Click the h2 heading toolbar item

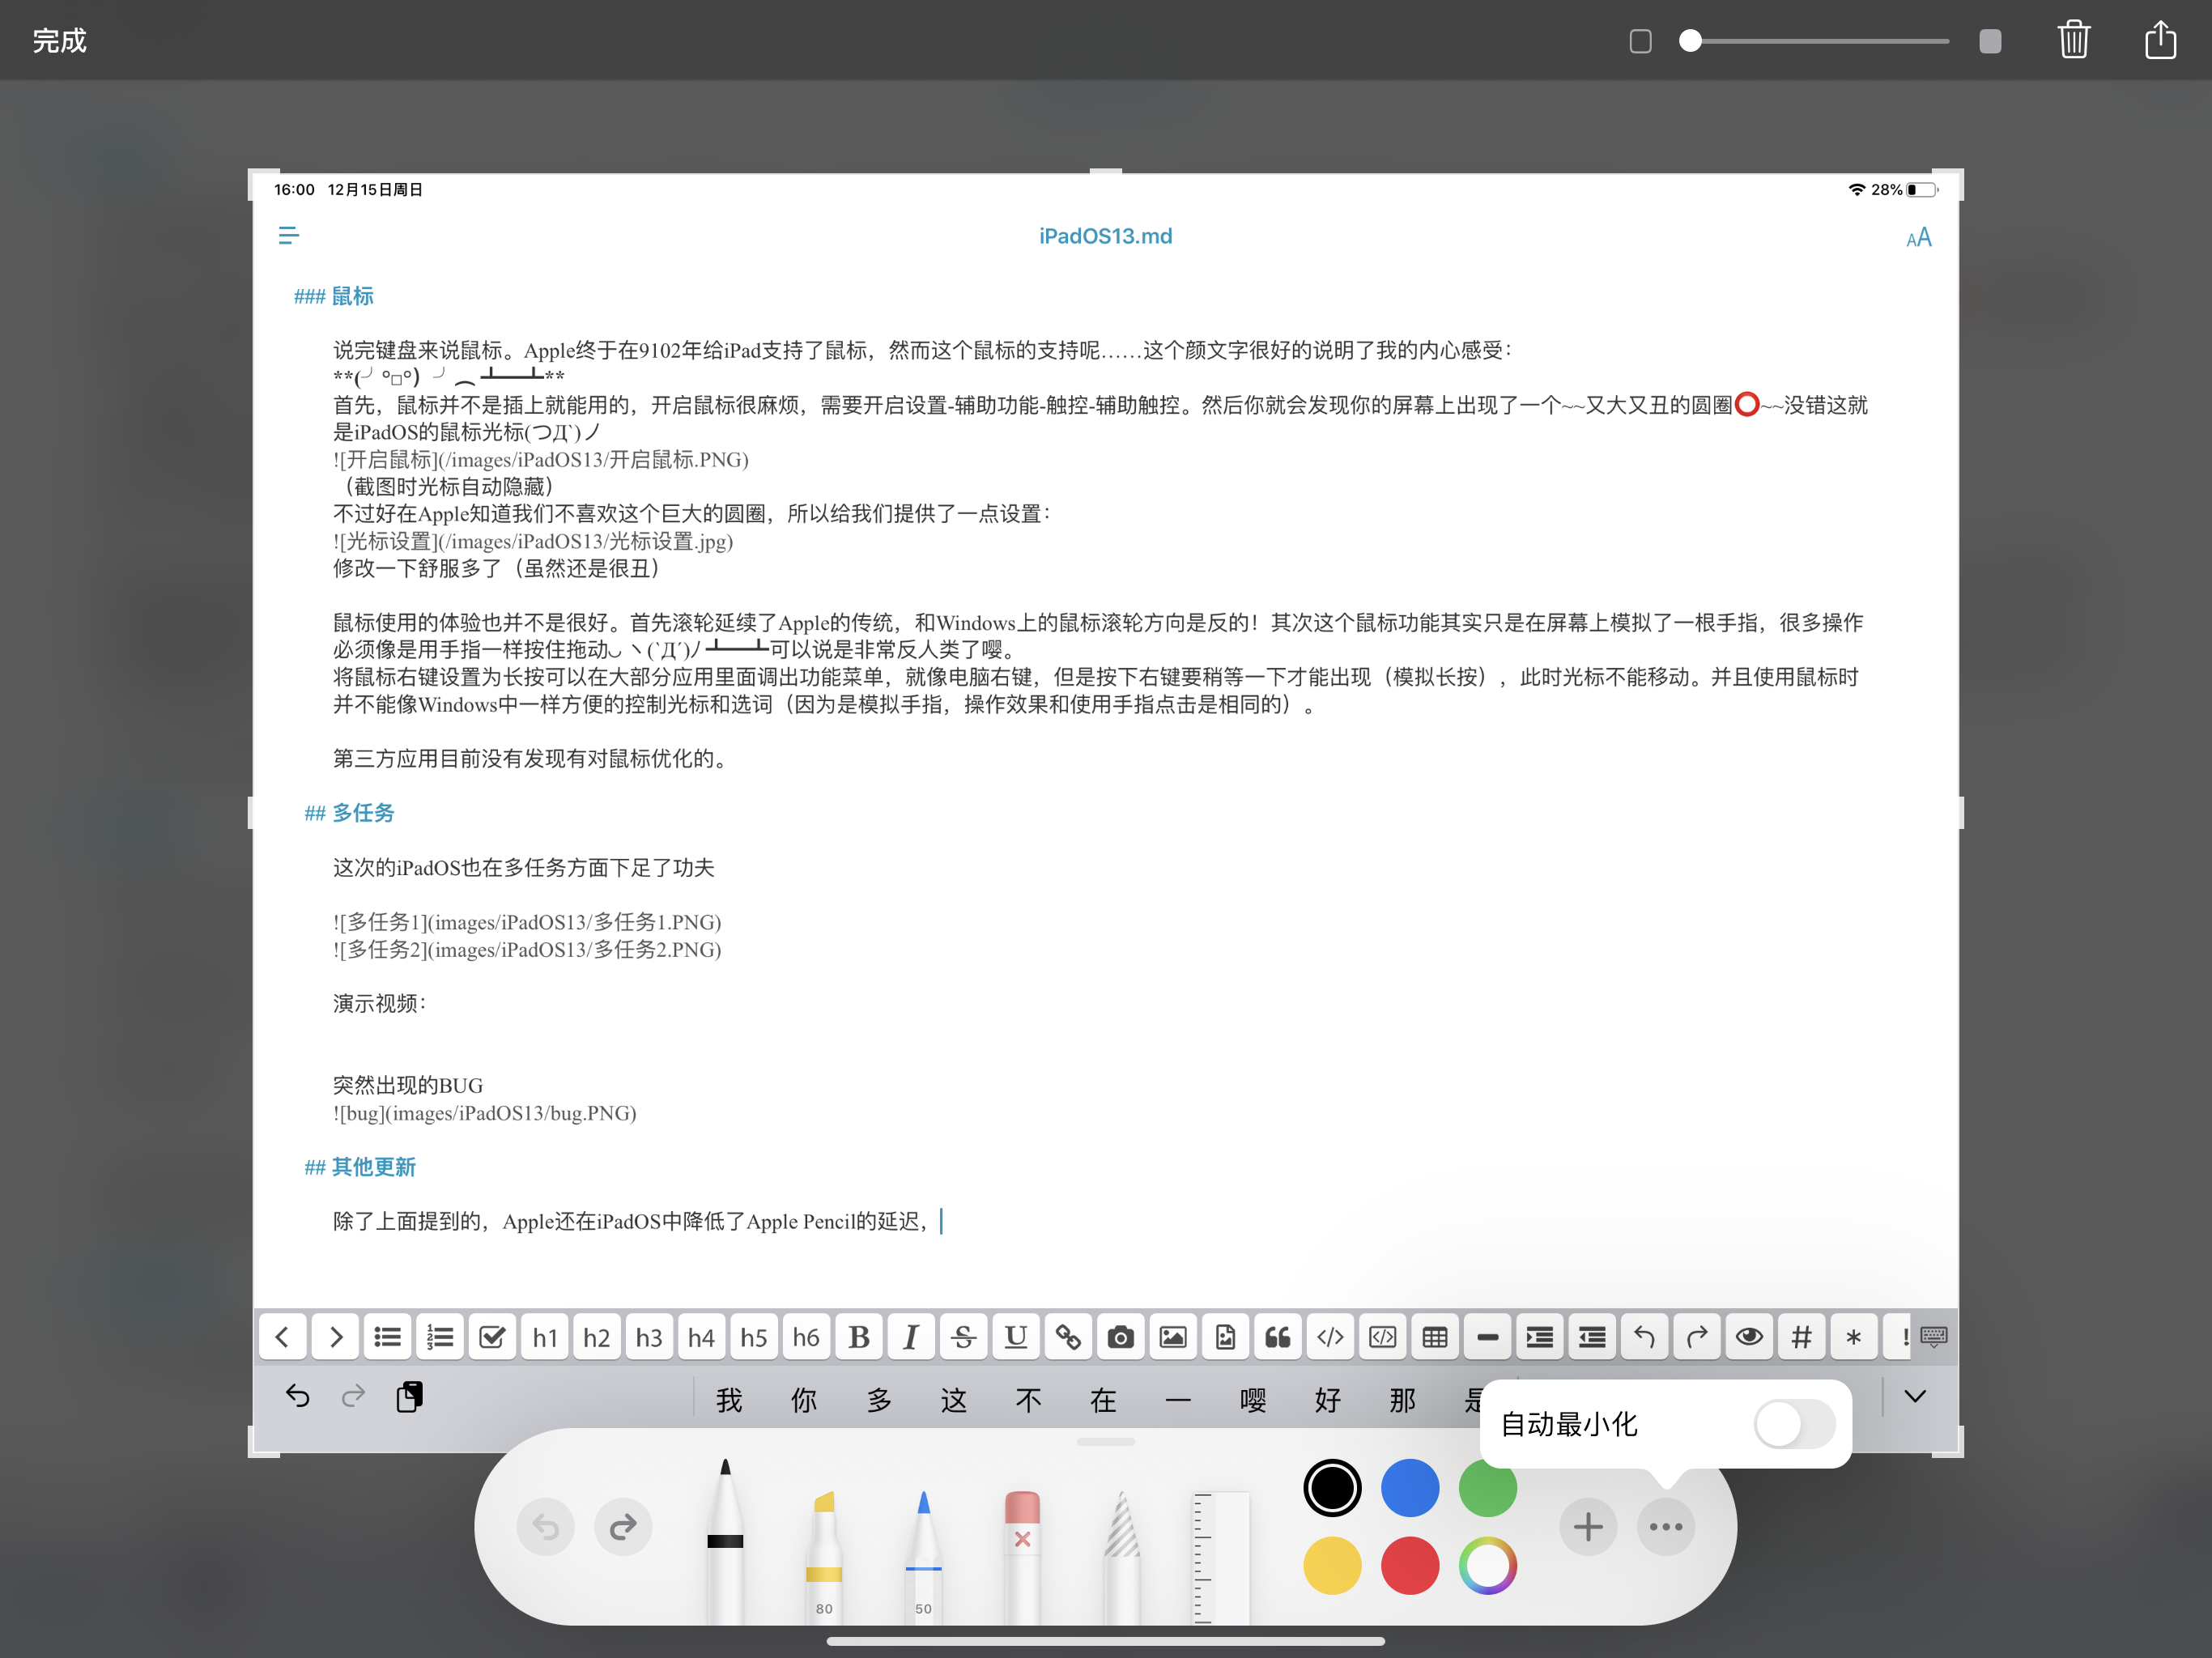coord(597,1337)
